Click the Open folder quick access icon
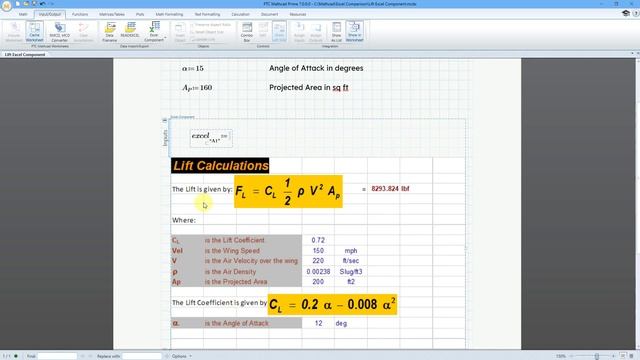This screenshot has width=640, height=360. tap(26, 4)
